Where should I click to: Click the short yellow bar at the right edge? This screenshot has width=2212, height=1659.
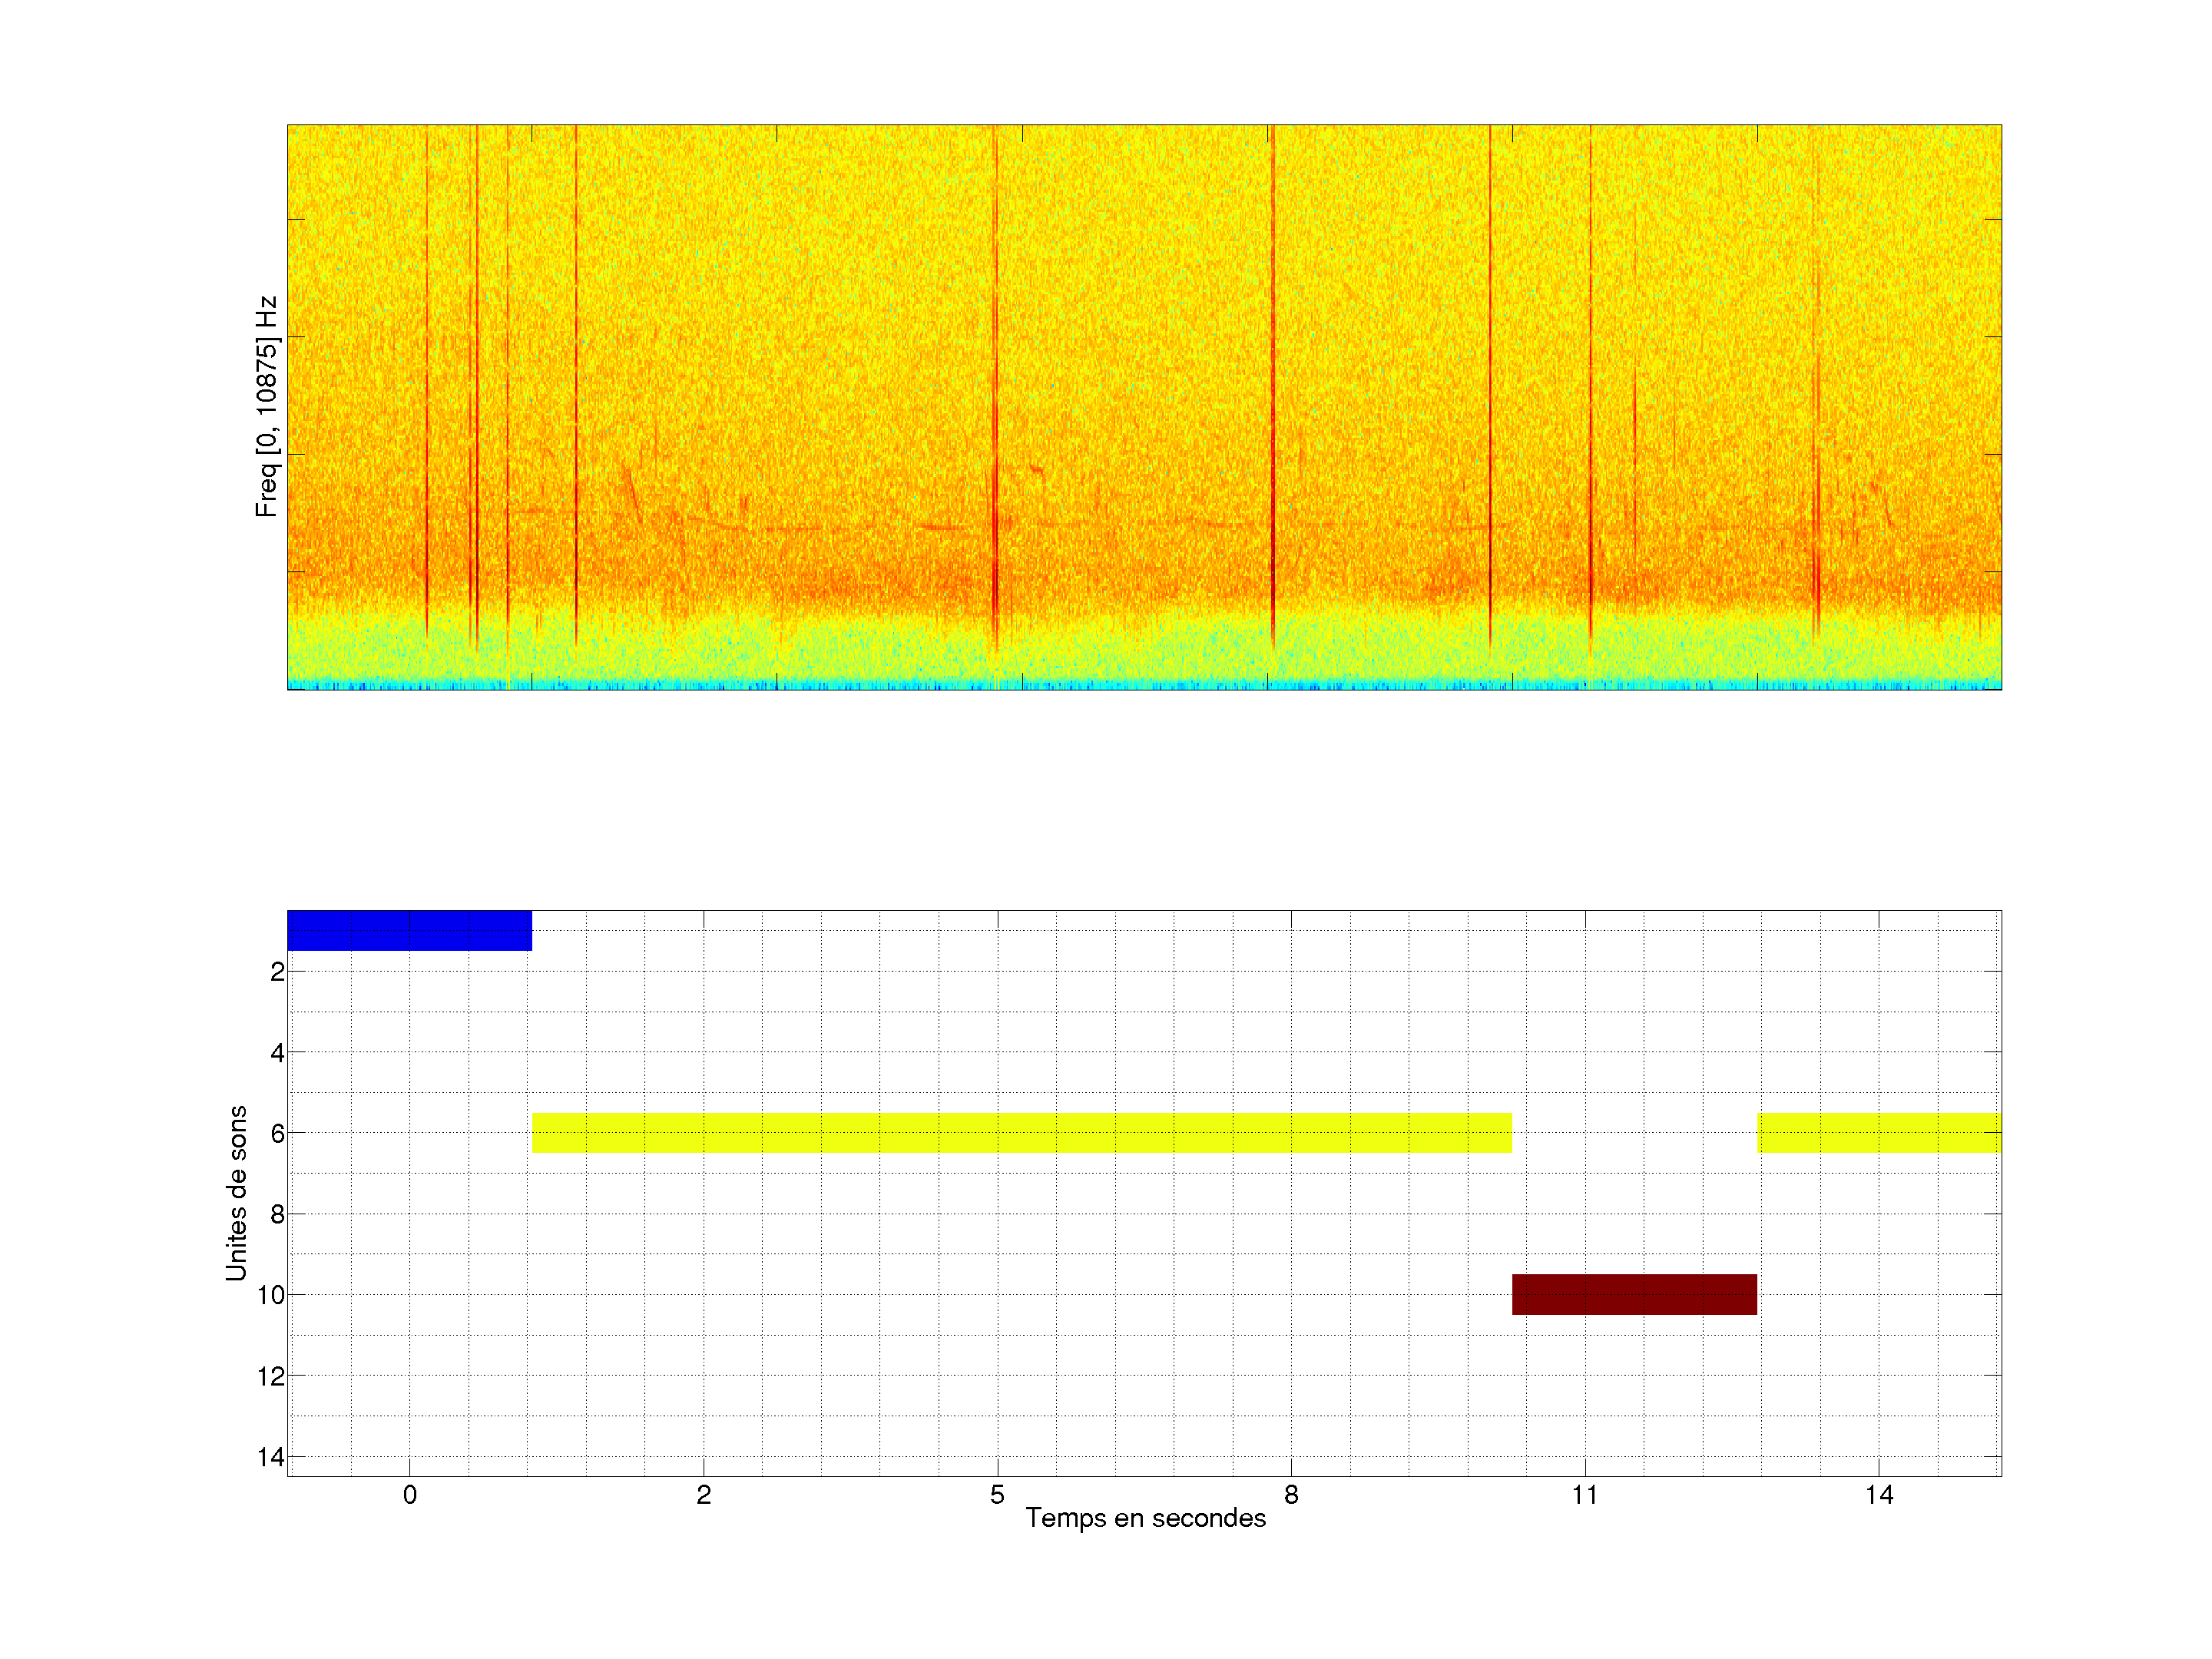(1879, 1133)
